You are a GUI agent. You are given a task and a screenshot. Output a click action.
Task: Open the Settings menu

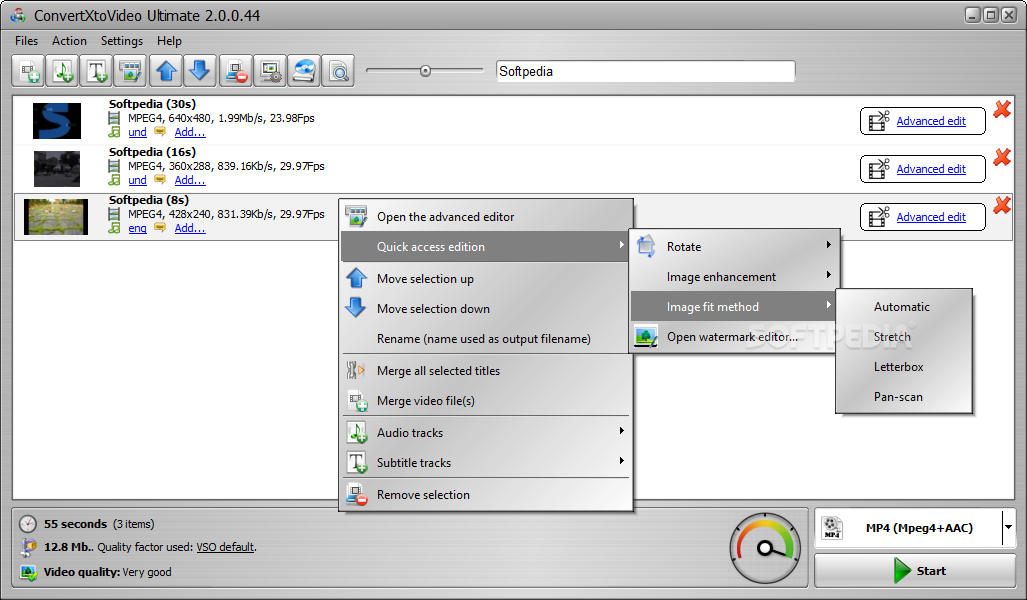tap(122, 41)
